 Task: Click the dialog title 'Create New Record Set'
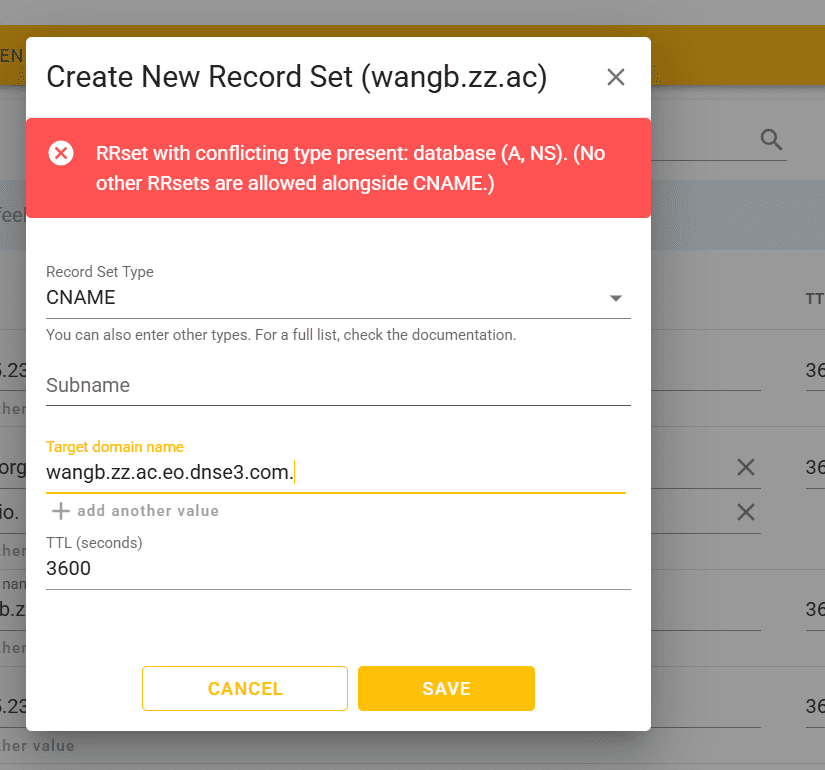[296, 78]
